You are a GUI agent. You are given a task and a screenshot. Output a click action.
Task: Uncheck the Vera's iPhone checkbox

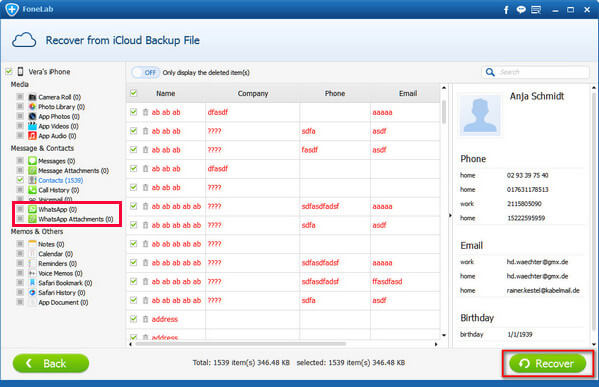(9, 71)
